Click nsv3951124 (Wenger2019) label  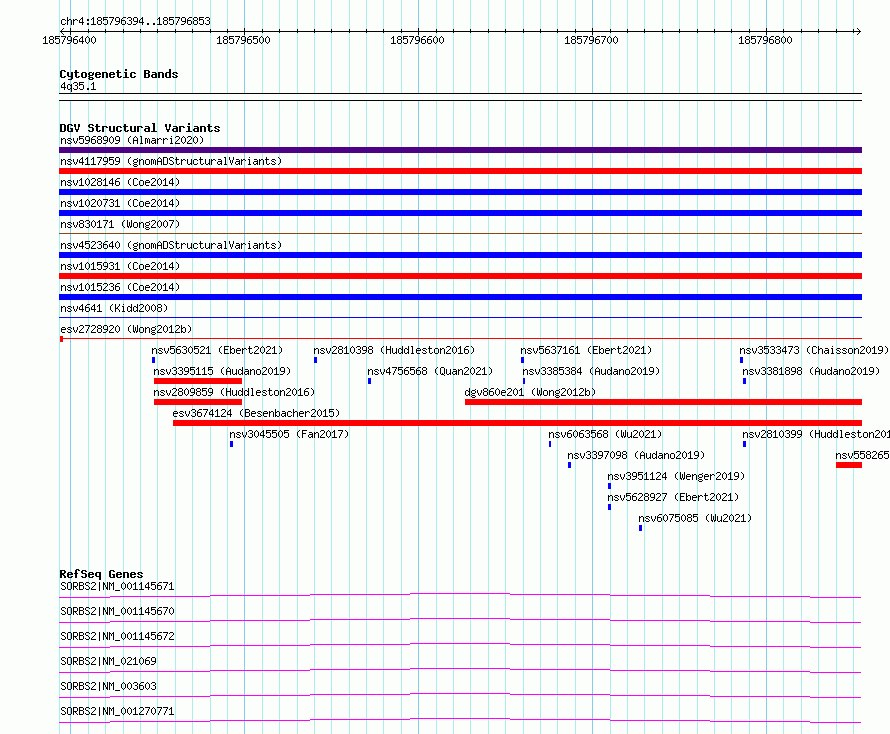[676, 476]
